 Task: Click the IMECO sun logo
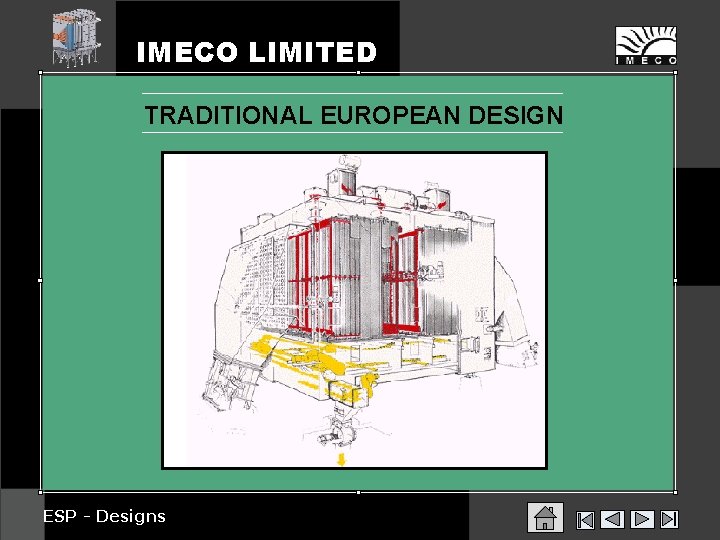[646, 45]
